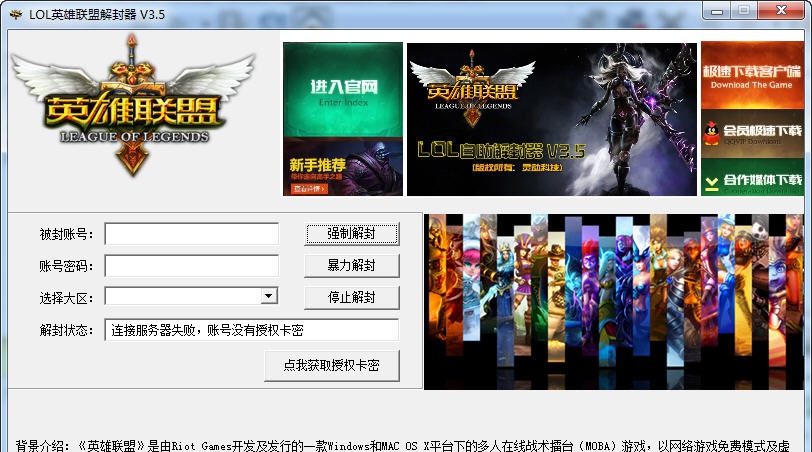Click 点我获取授权卡密 to get license key
Image resolution: width=812 pixels, height=452 pixels.
click(331, 366)
